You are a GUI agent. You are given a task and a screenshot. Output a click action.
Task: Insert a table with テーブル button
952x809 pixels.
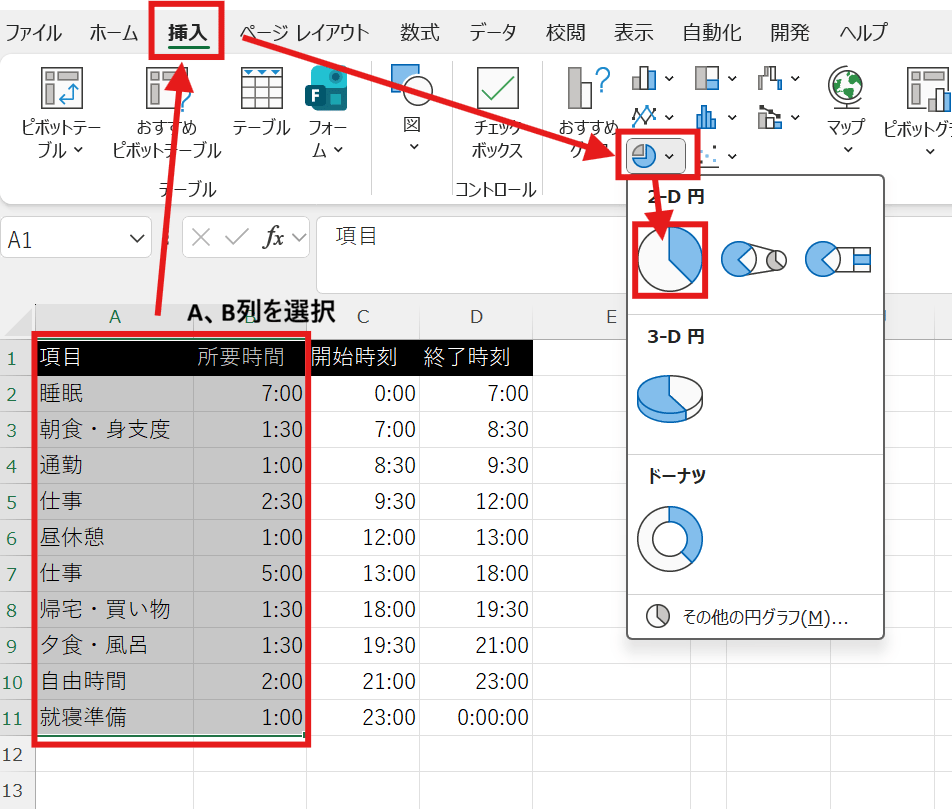point(261,102)
